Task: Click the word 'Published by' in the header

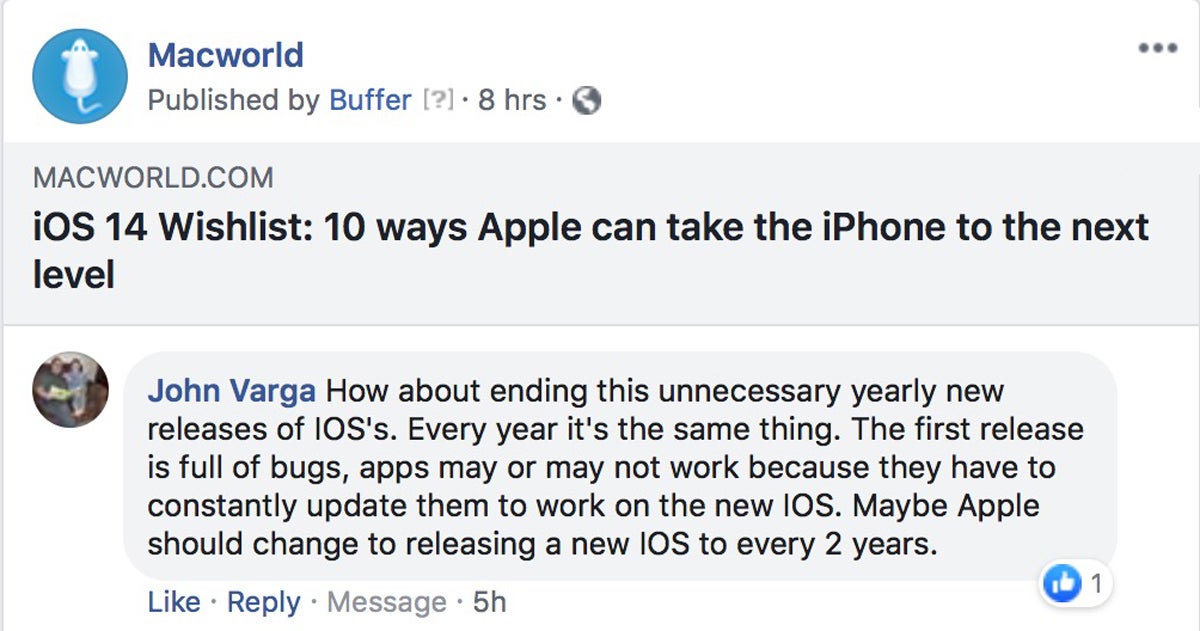Action: click(234, 100)
